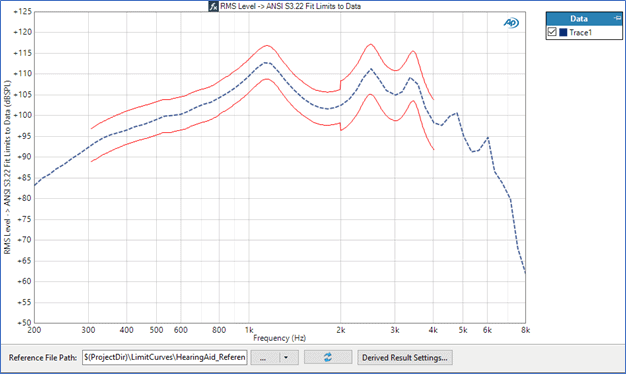Open Derived Result Settings
This screenshot has width=626, height=374.
[x=405, y=357]
